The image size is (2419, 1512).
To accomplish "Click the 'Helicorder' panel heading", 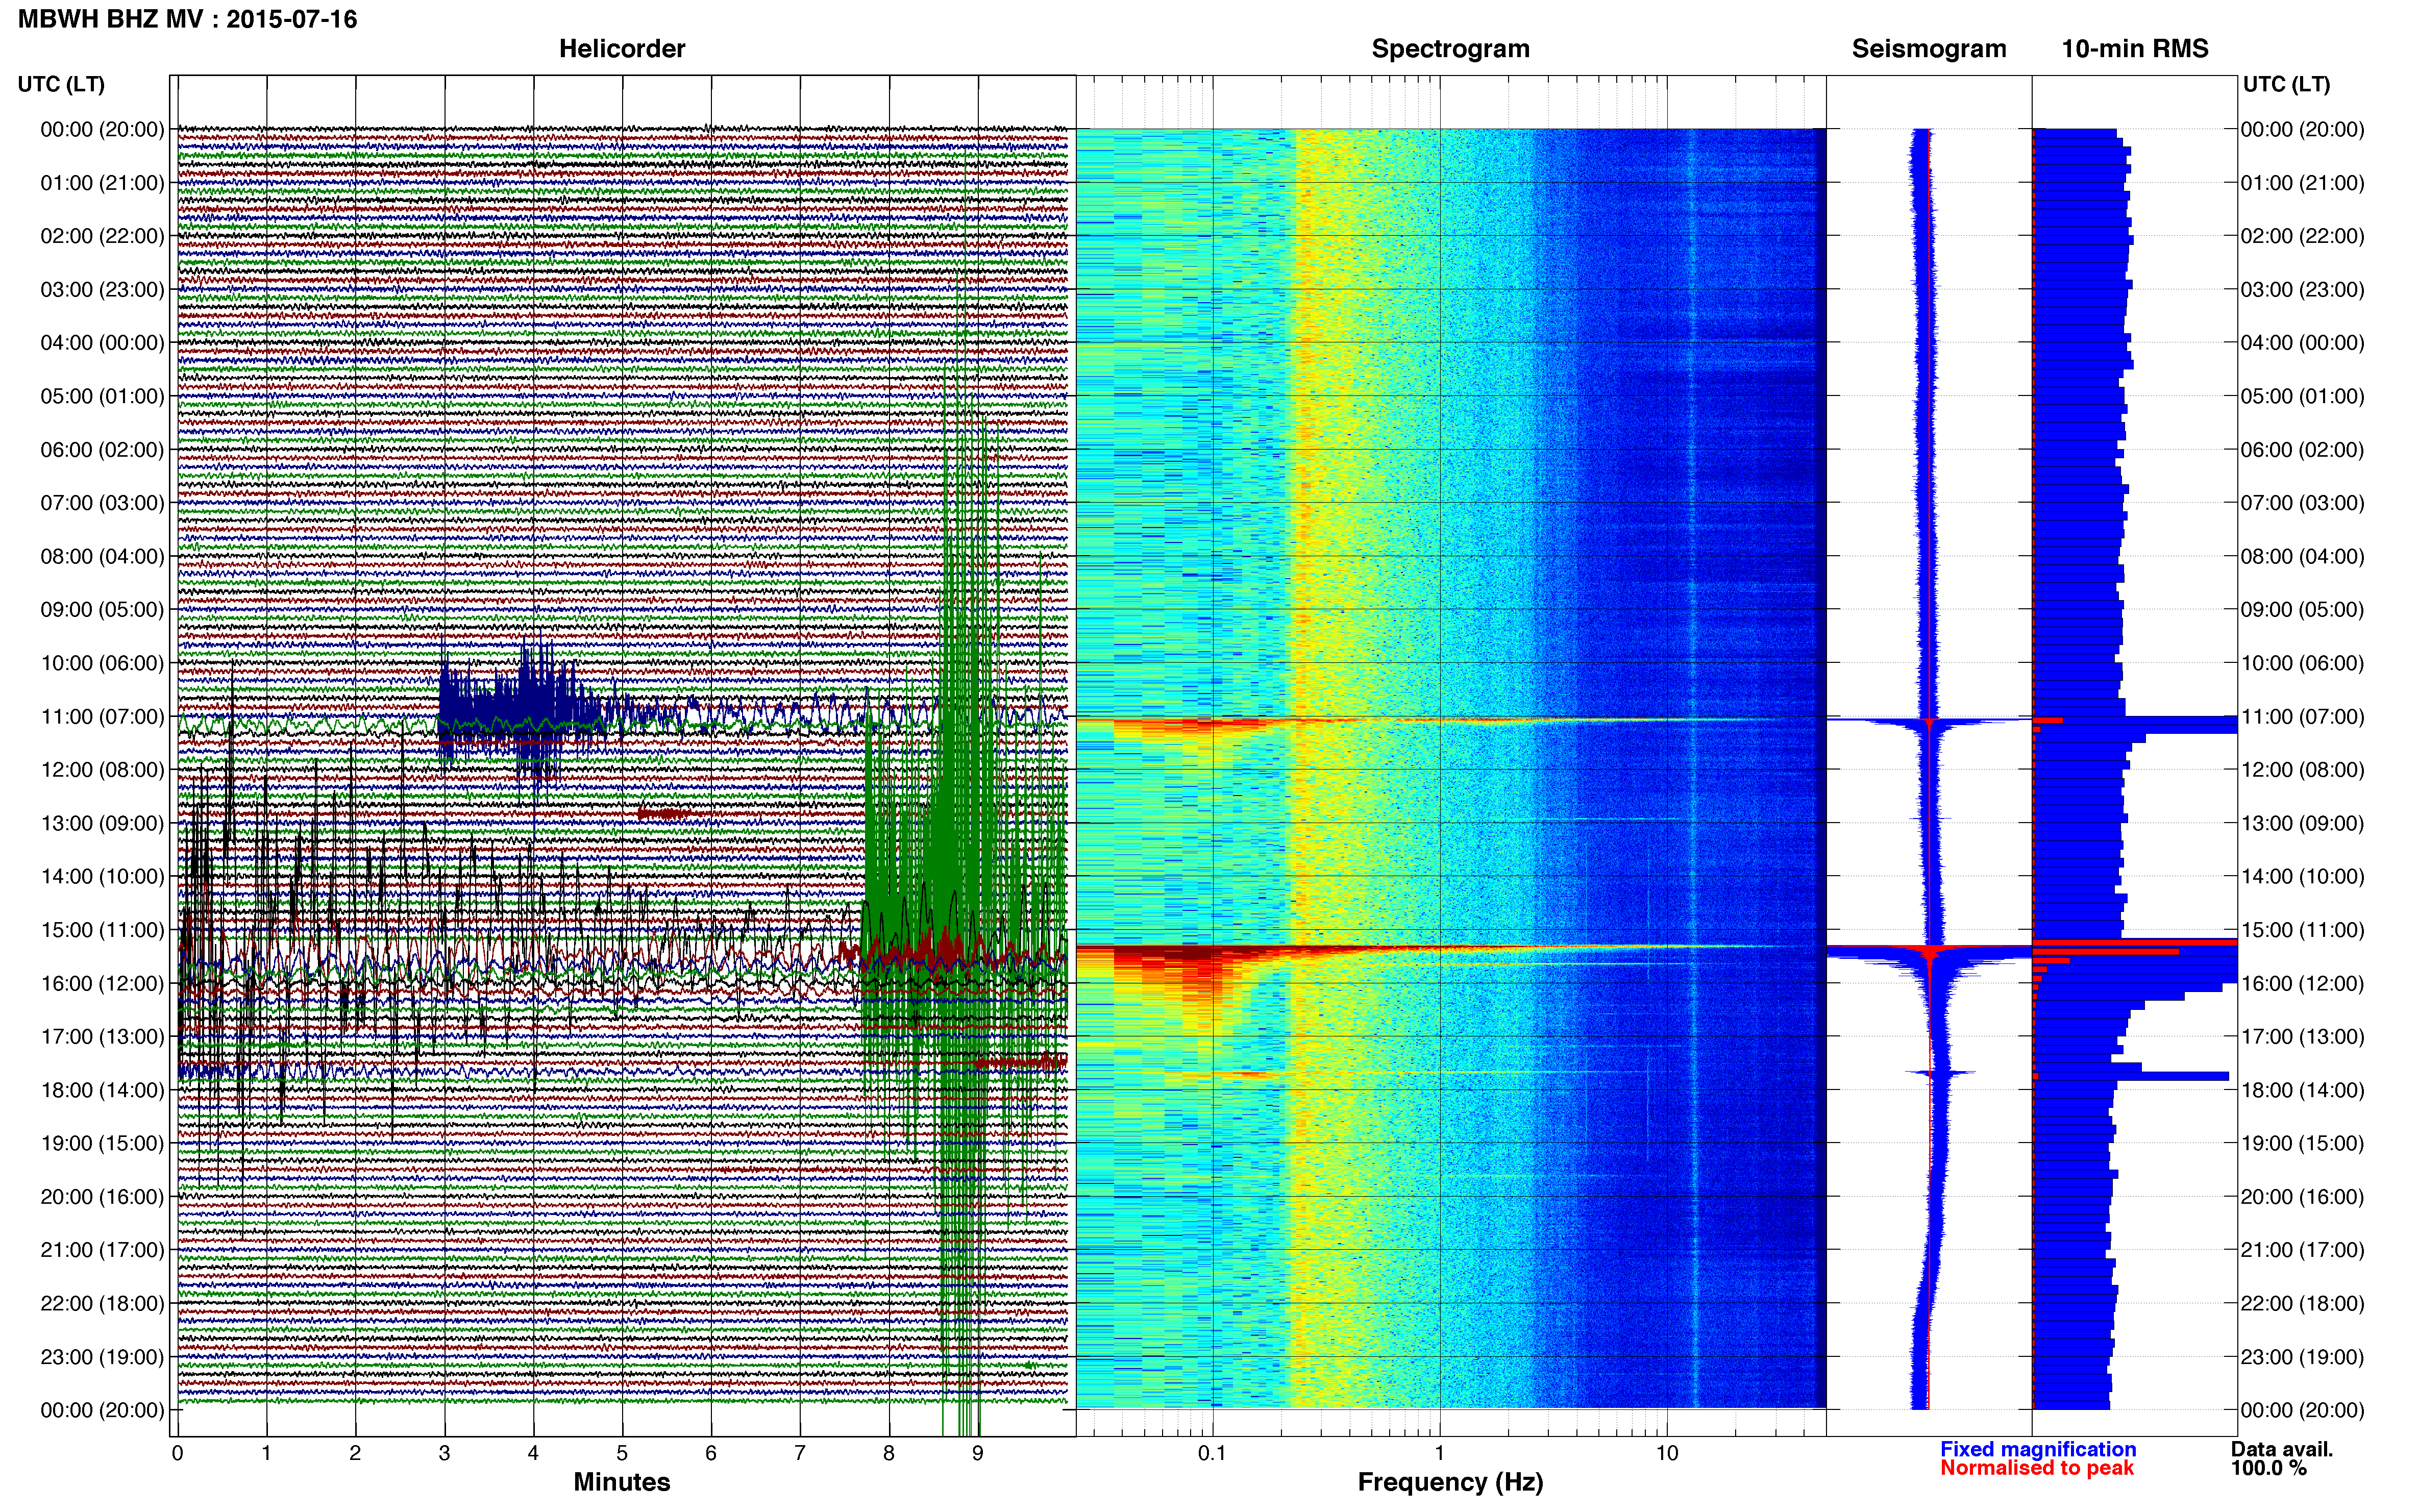I will point(622,48).
